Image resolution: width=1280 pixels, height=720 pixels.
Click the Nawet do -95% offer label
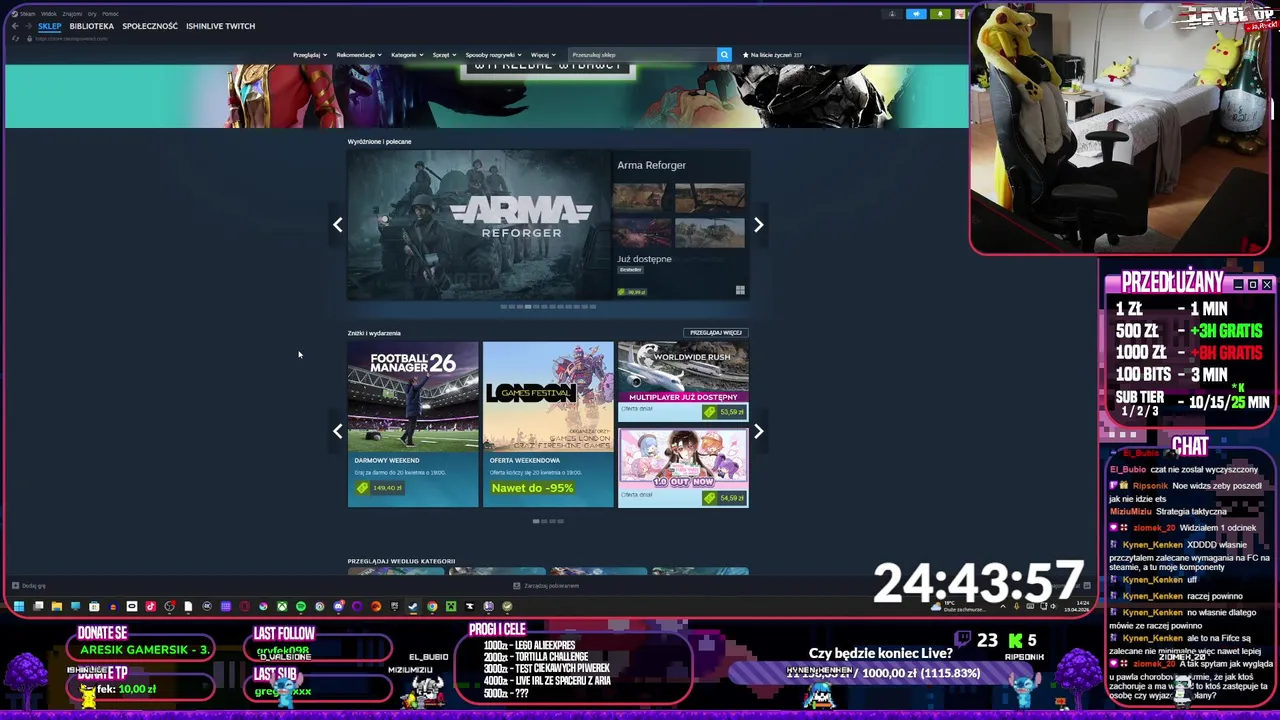click(x=532, y=488)
